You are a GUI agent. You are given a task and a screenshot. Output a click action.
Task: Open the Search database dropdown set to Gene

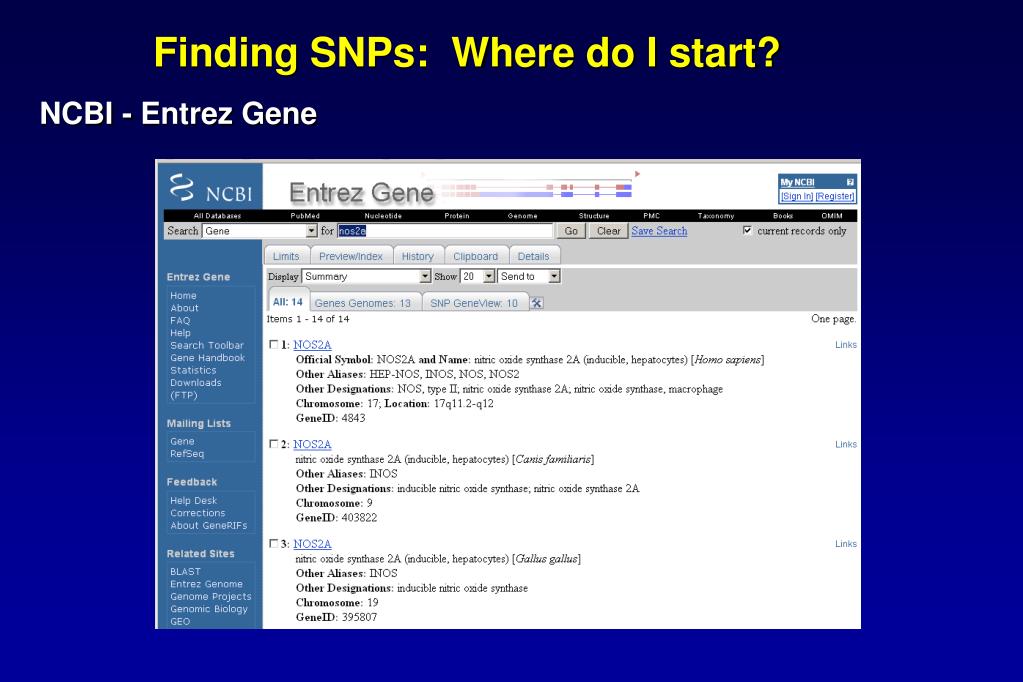(x=260, y=231)
